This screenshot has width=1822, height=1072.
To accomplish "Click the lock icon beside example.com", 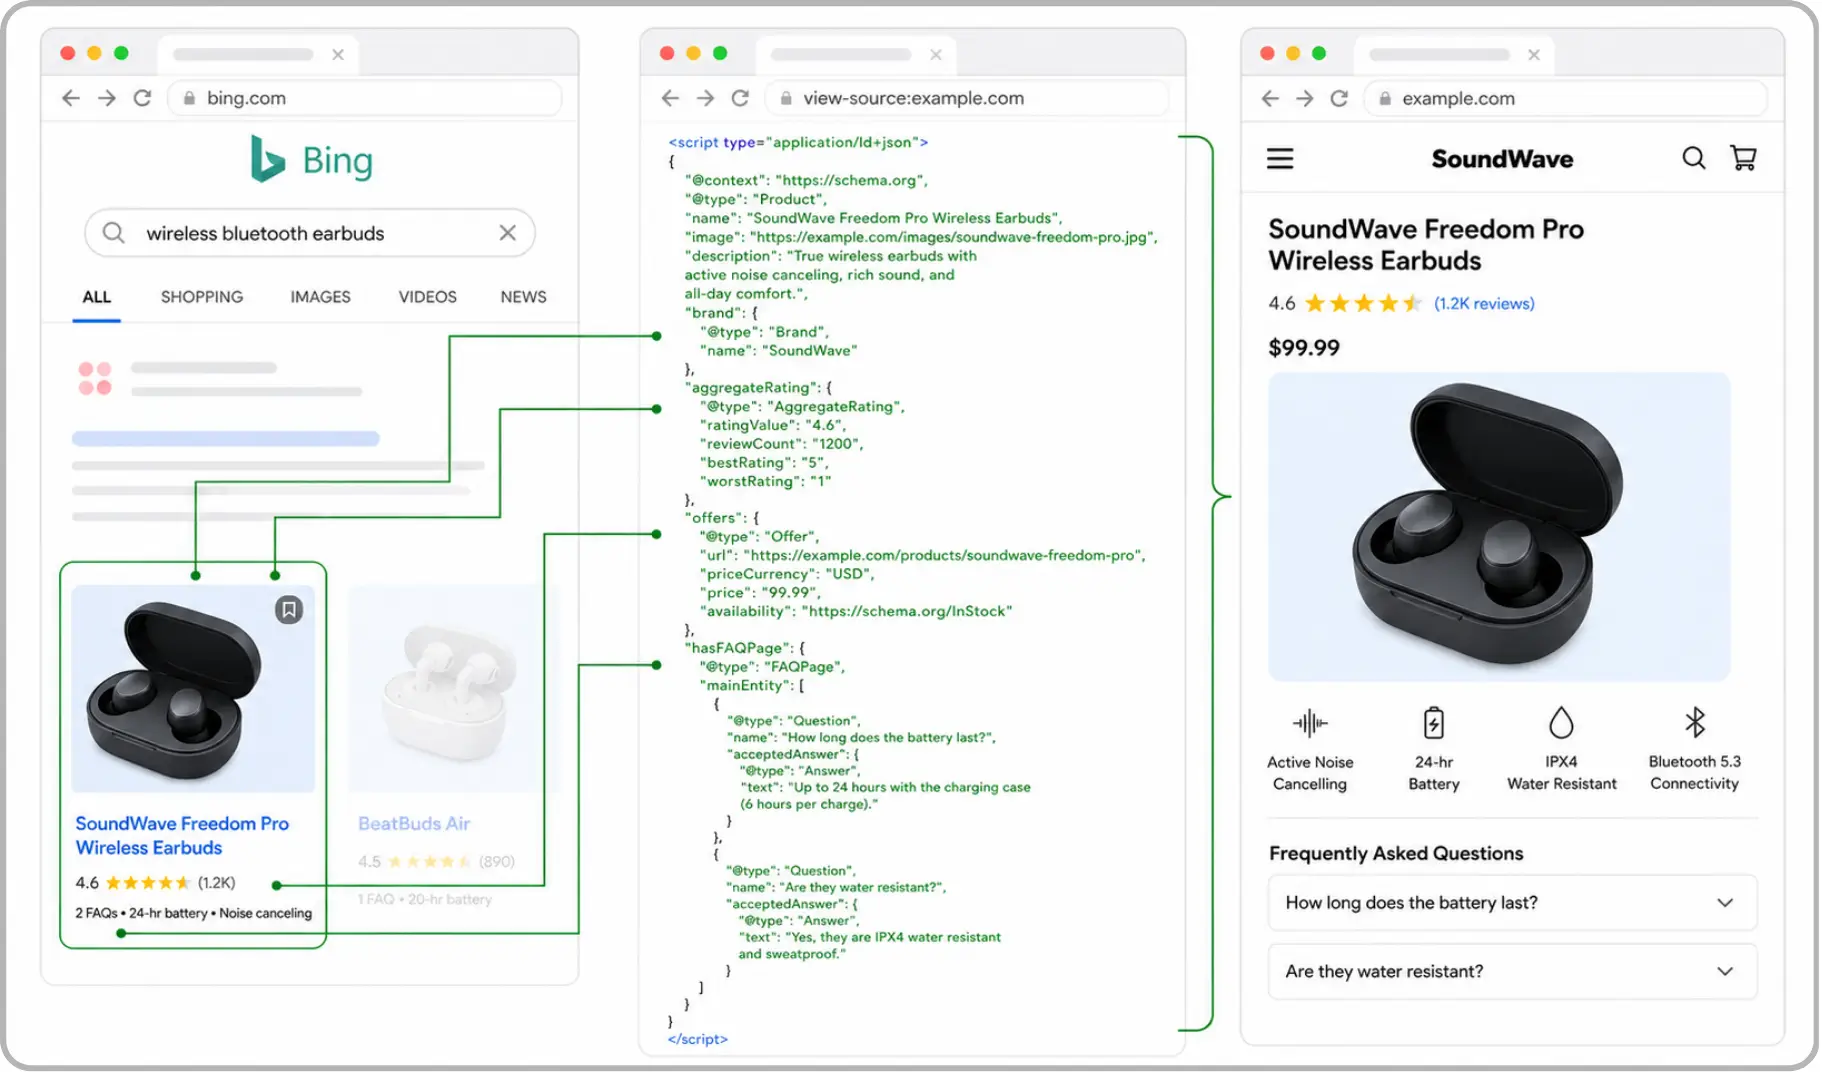I will click(x=1385, y=98).
